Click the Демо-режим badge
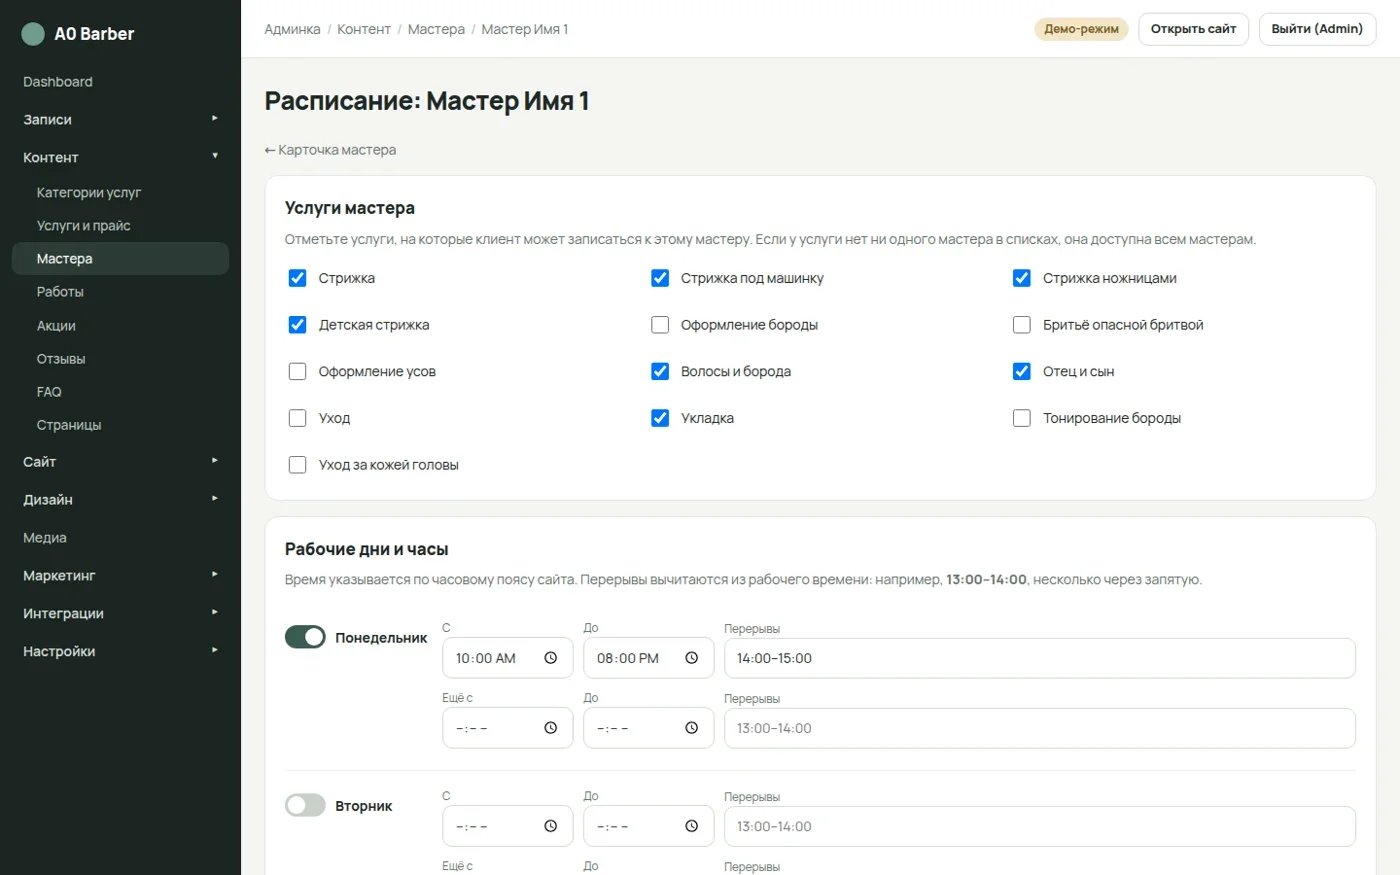The image size is (1400, 875). point(1081,29)
